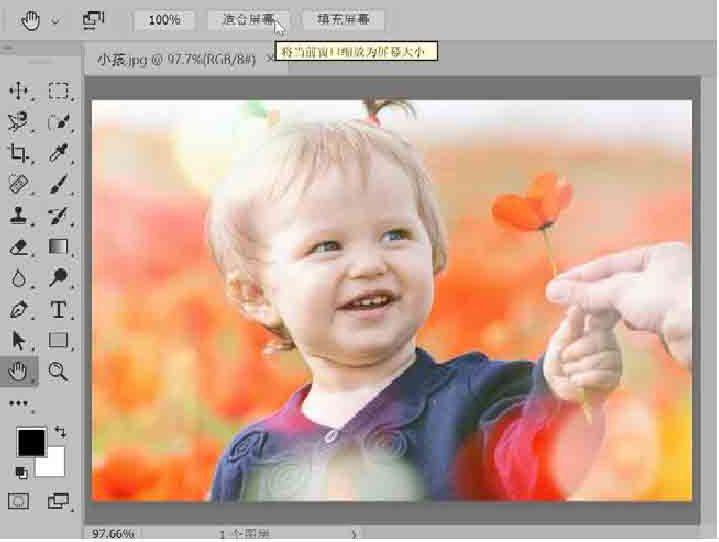
Task: Select the Brush tool
Action: 59,184
